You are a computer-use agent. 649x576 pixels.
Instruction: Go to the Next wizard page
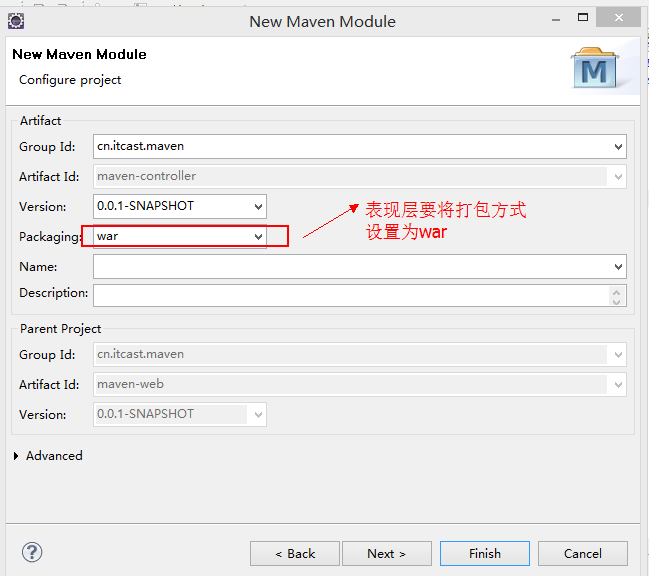[x=386, y=553]
